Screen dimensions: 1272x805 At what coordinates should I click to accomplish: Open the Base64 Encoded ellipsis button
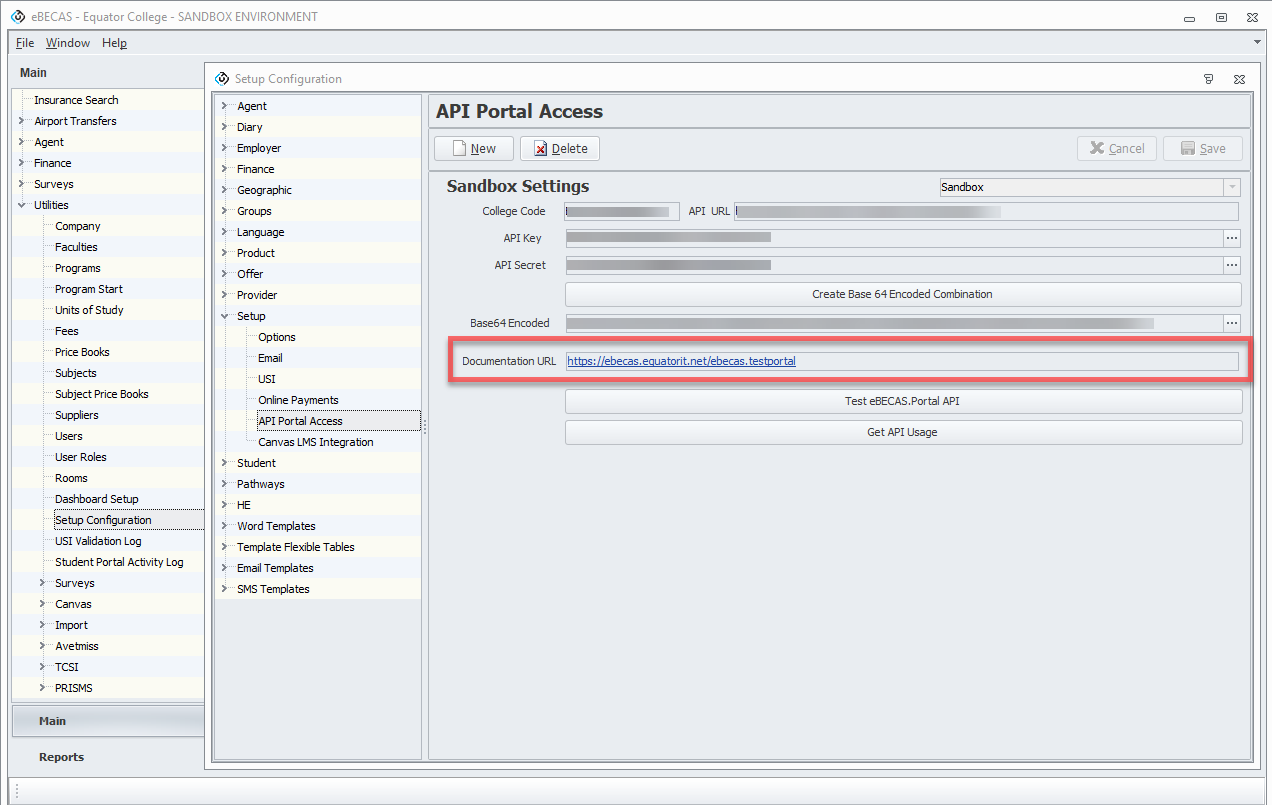tap(1232, 323)
